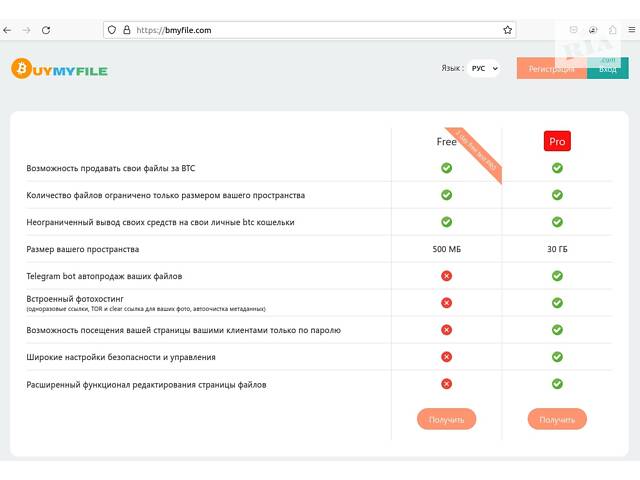Click 'Количество файлов ограничено' feature text
This screenshot has width=640, height=480.
coord(165,195)
